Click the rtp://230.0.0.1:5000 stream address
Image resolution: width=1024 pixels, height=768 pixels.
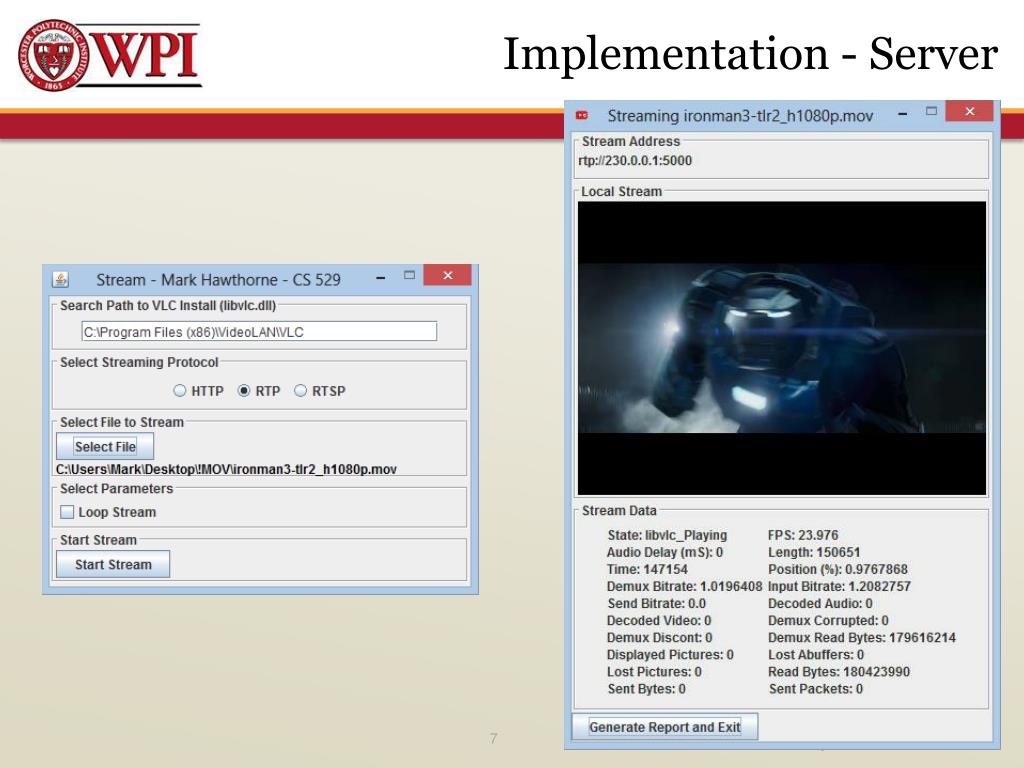point(635,161)
